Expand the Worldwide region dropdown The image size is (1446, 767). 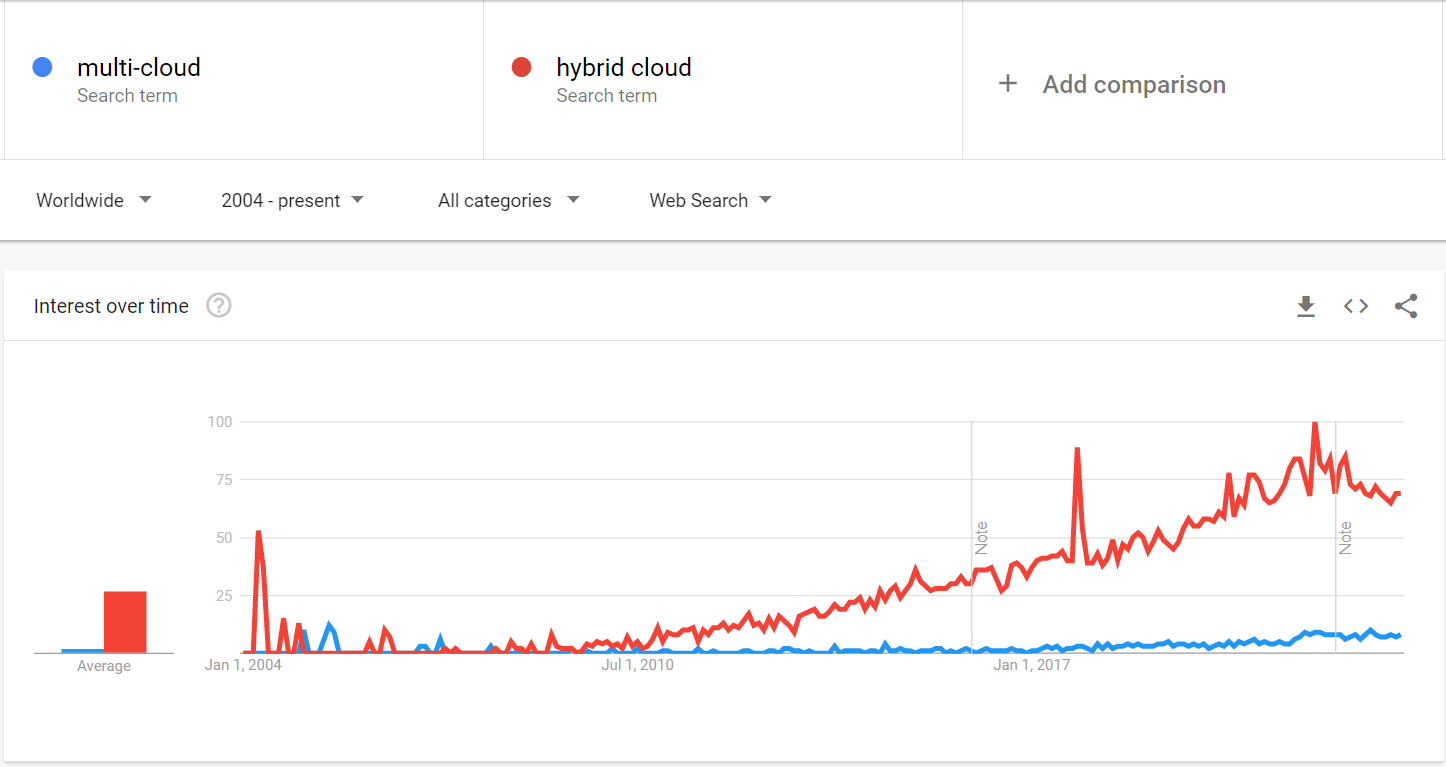94,200
